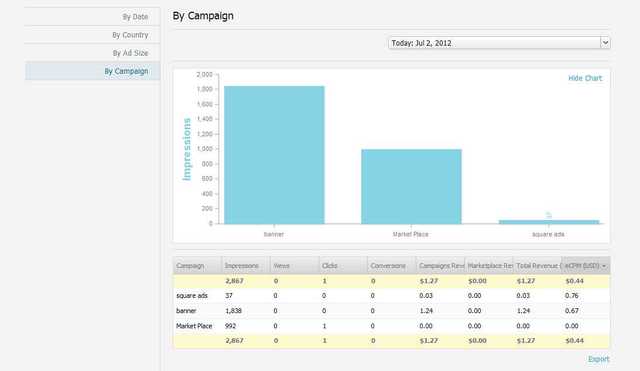Click 'Market Place' label under the chart axis
Image resolution: width=640 pixels, height=371 pixels.
click(411, 234)
